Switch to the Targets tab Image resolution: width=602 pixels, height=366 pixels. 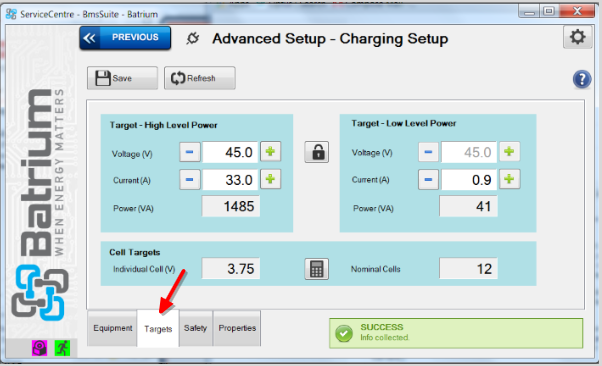(x=158, y=329)
